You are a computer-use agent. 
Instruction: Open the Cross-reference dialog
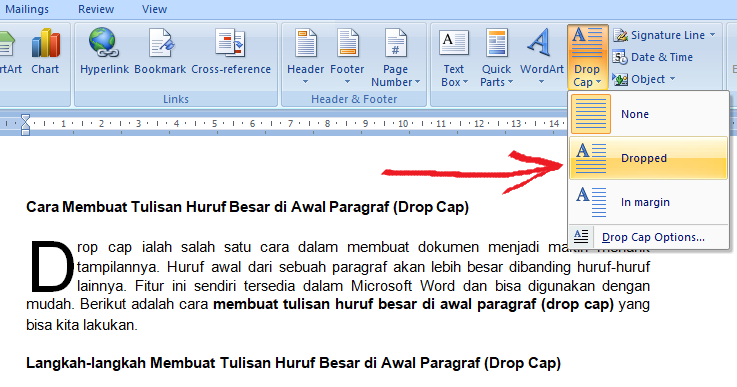(x=231, y=51)
